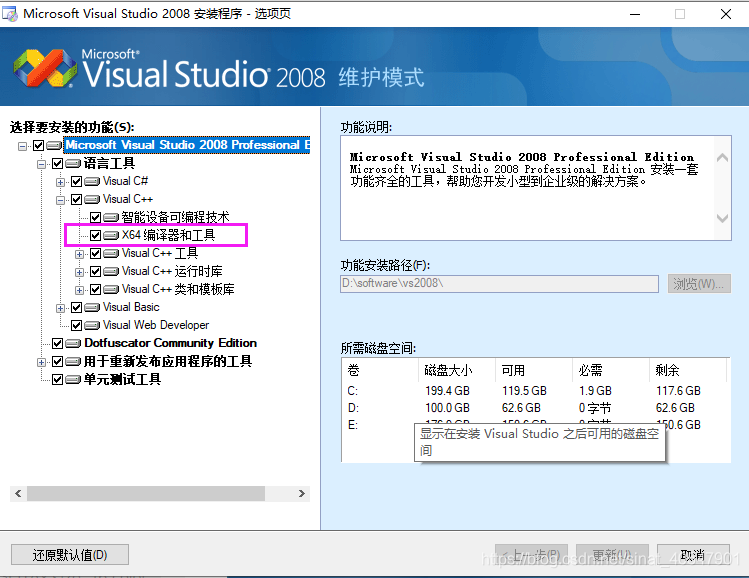Toggle the Visual C++ checkbox
The image size is (749, 578).
tap(76, 200)
